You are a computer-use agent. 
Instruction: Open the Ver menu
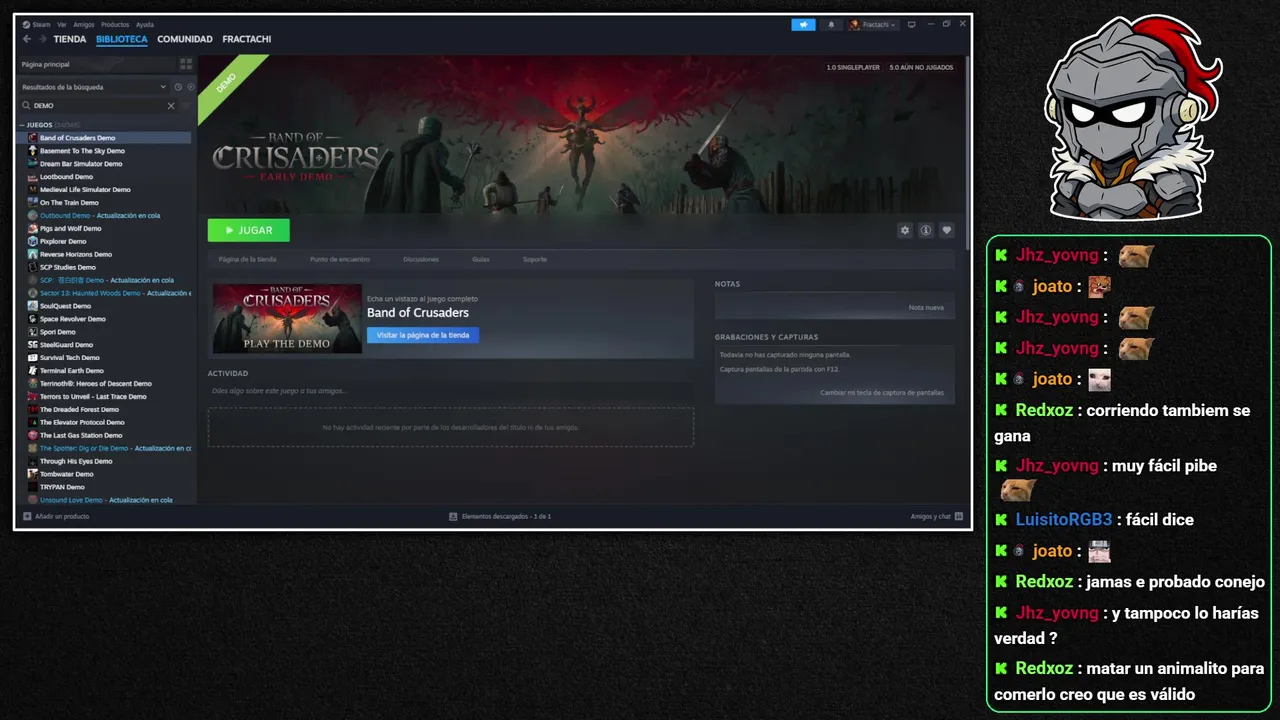click(62, 24)
